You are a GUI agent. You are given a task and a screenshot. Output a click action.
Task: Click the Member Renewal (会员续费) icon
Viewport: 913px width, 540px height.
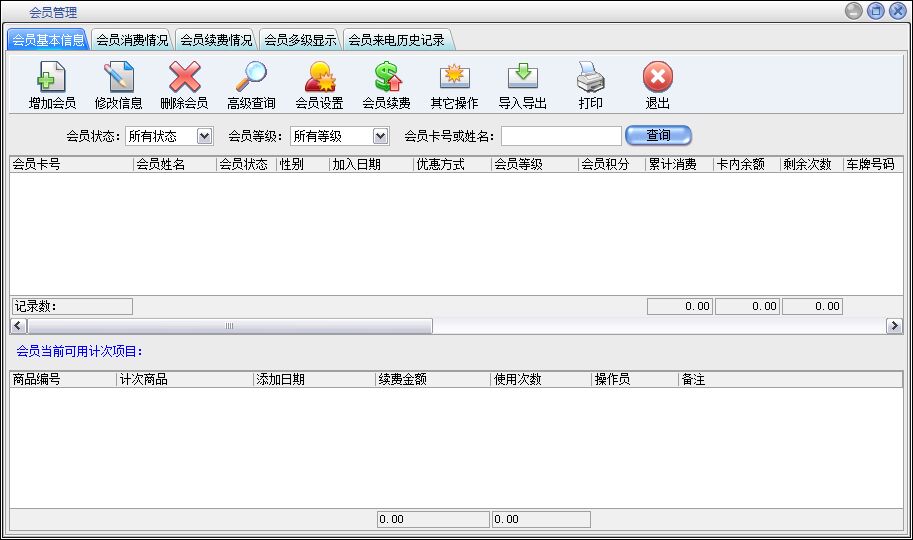click(x=386, y=78)
